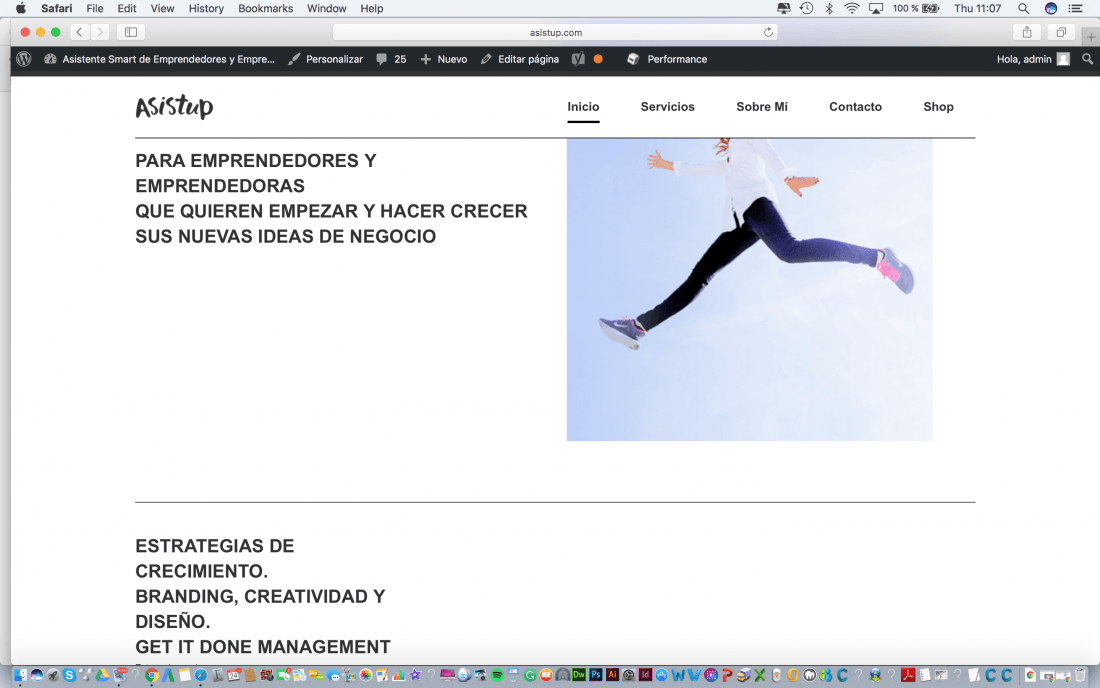The image size is (1100, 688).
Task: Launch Illustrator from the Dock
Action: [612, 675]
